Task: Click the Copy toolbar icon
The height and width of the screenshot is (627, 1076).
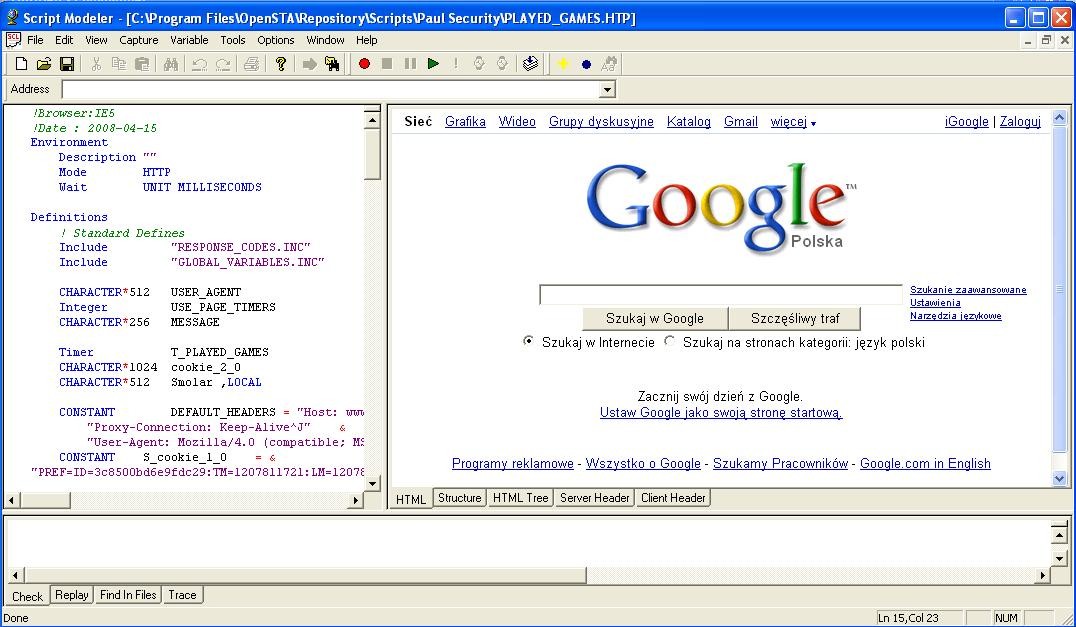Action: (x=119, y=64)
